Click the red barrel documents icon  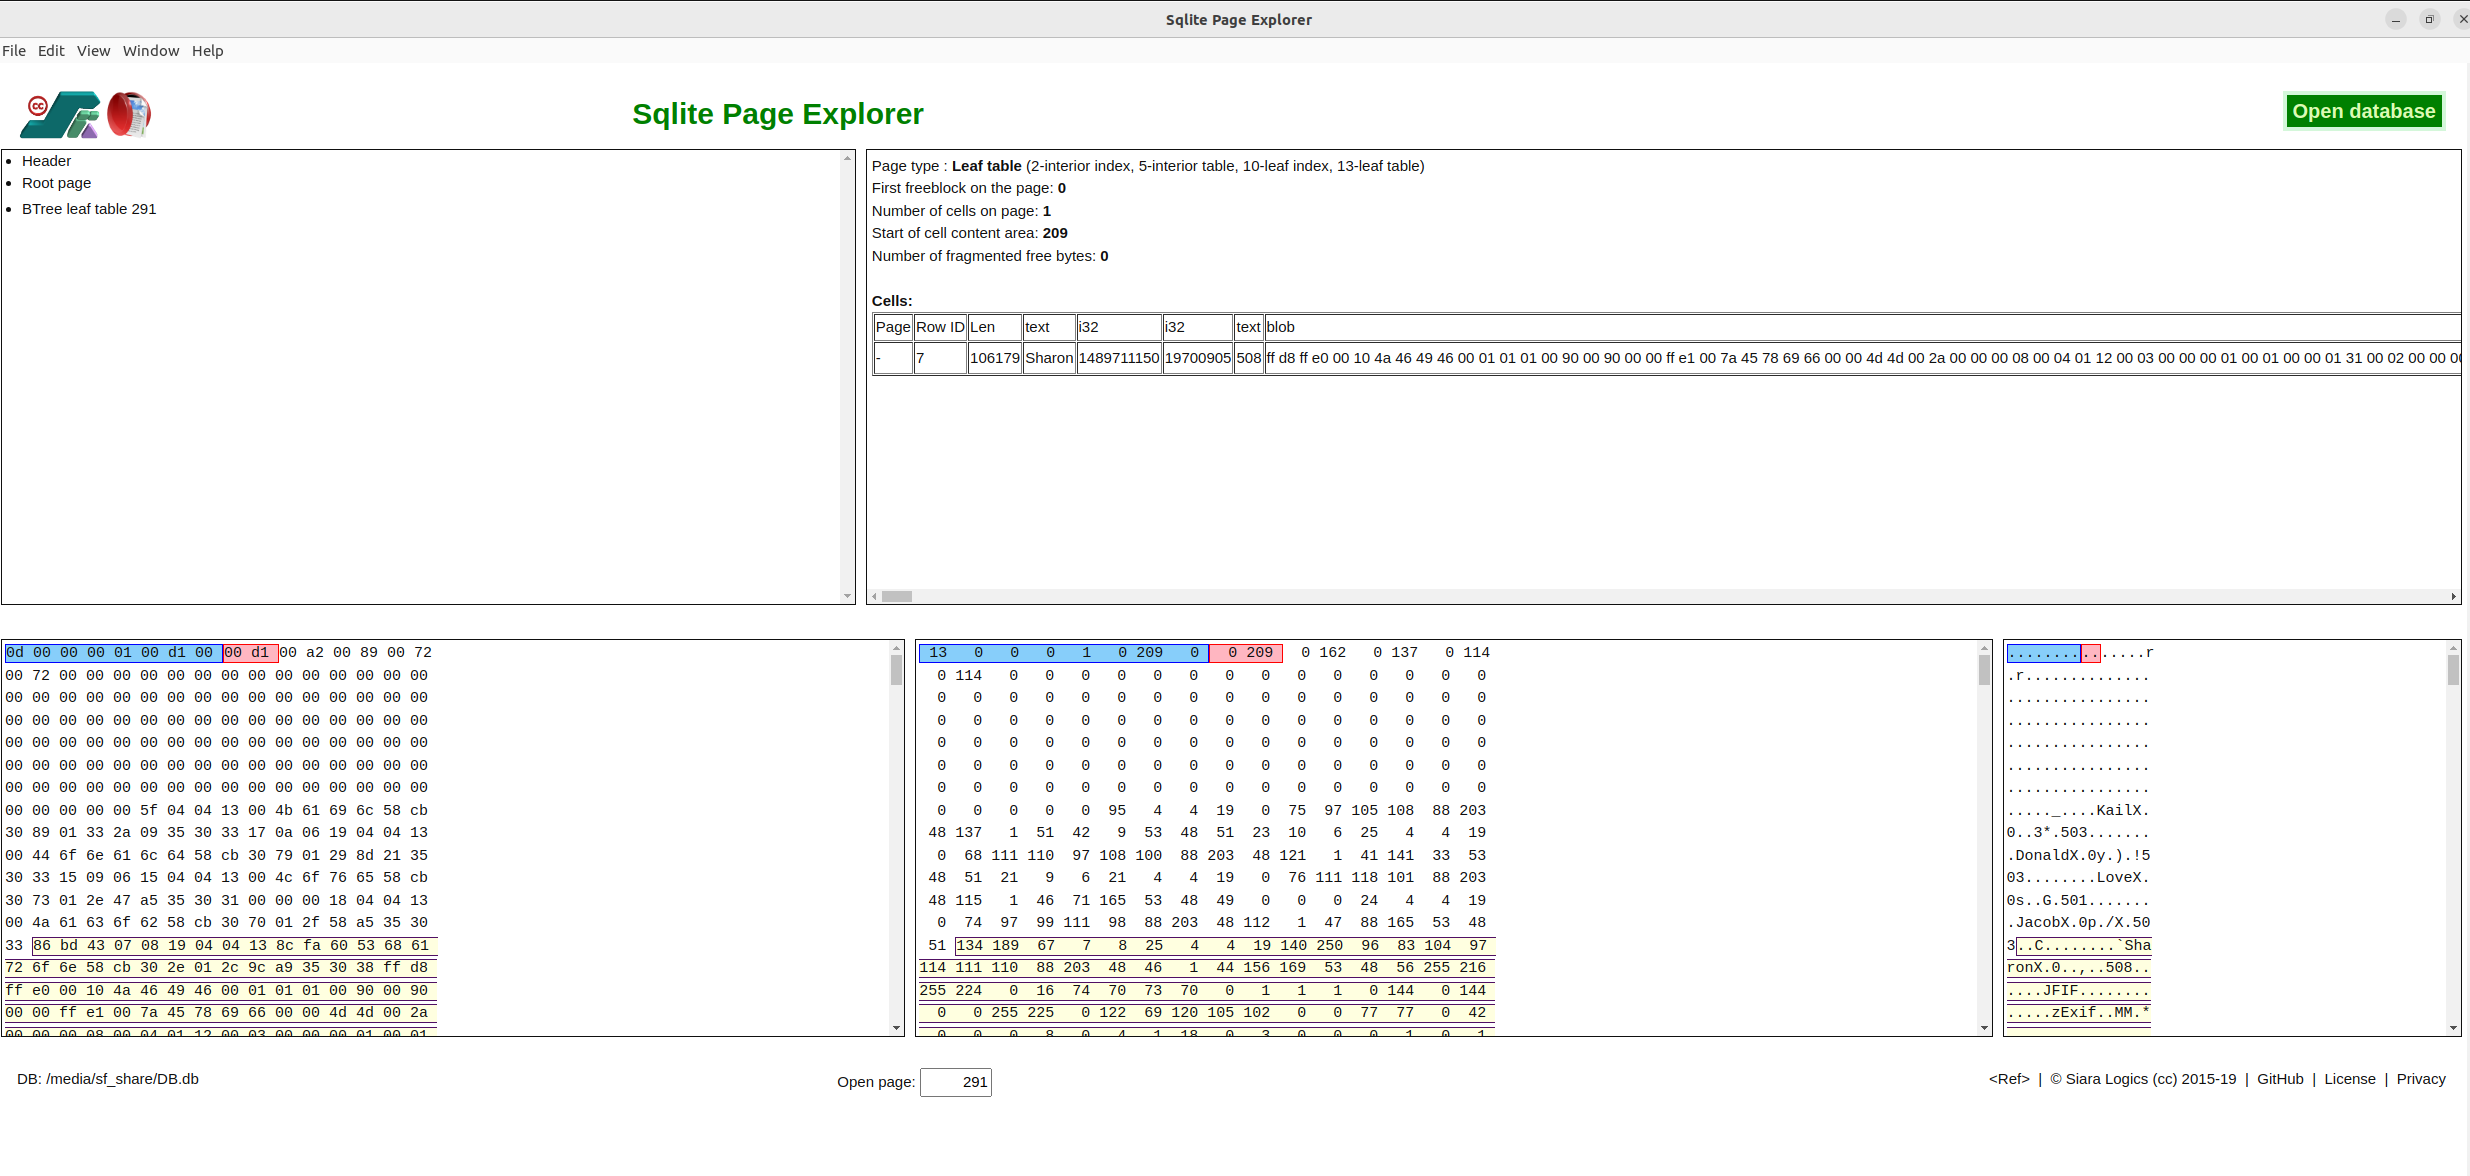point(129,114)
